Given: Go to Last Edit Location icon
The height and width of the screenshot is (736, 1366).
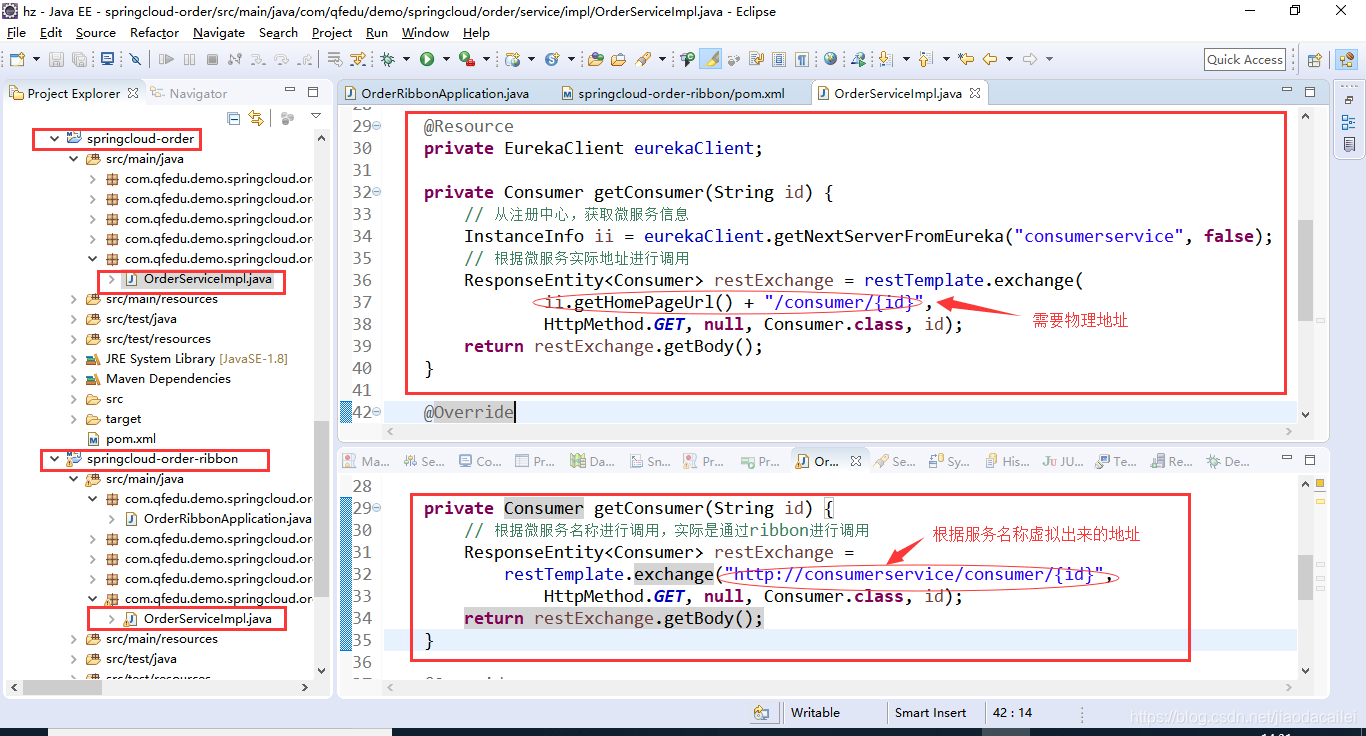Looking at the screenshot, I should click(965, 59).
